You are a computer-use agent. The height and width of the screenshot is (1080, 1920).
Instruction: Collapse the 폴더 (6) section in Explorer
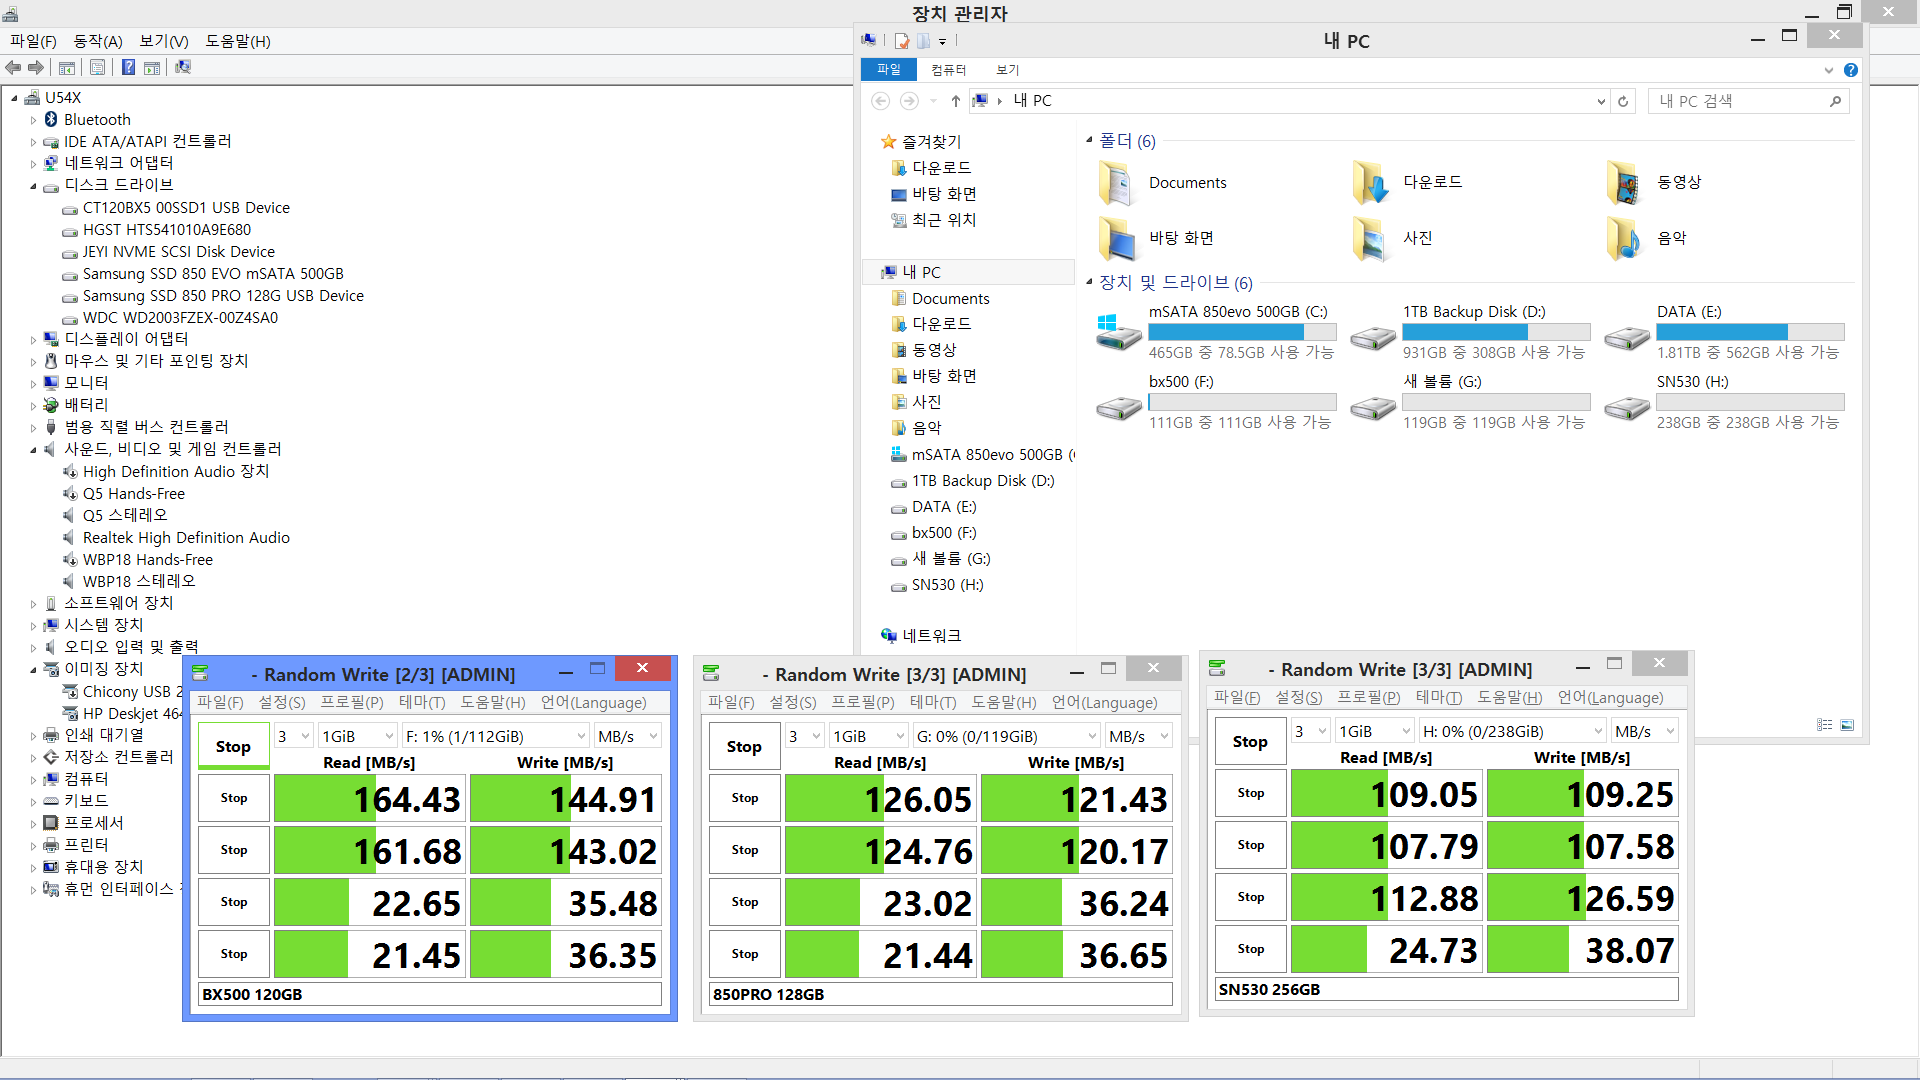(1089, 140)
